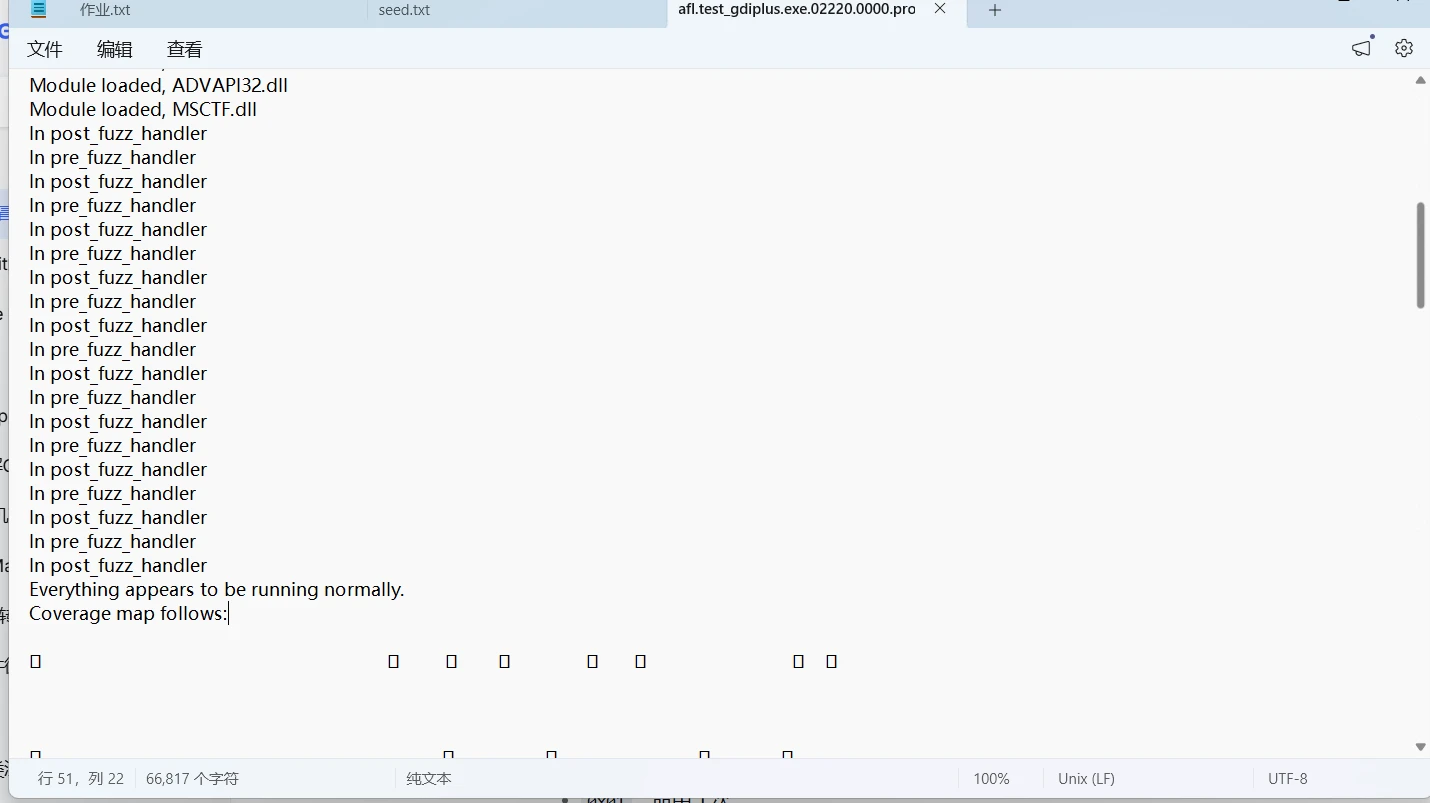Close the afl.test_gdiplus.exe tab
This screenshot has width=1430, height=803.
[940, 9]
